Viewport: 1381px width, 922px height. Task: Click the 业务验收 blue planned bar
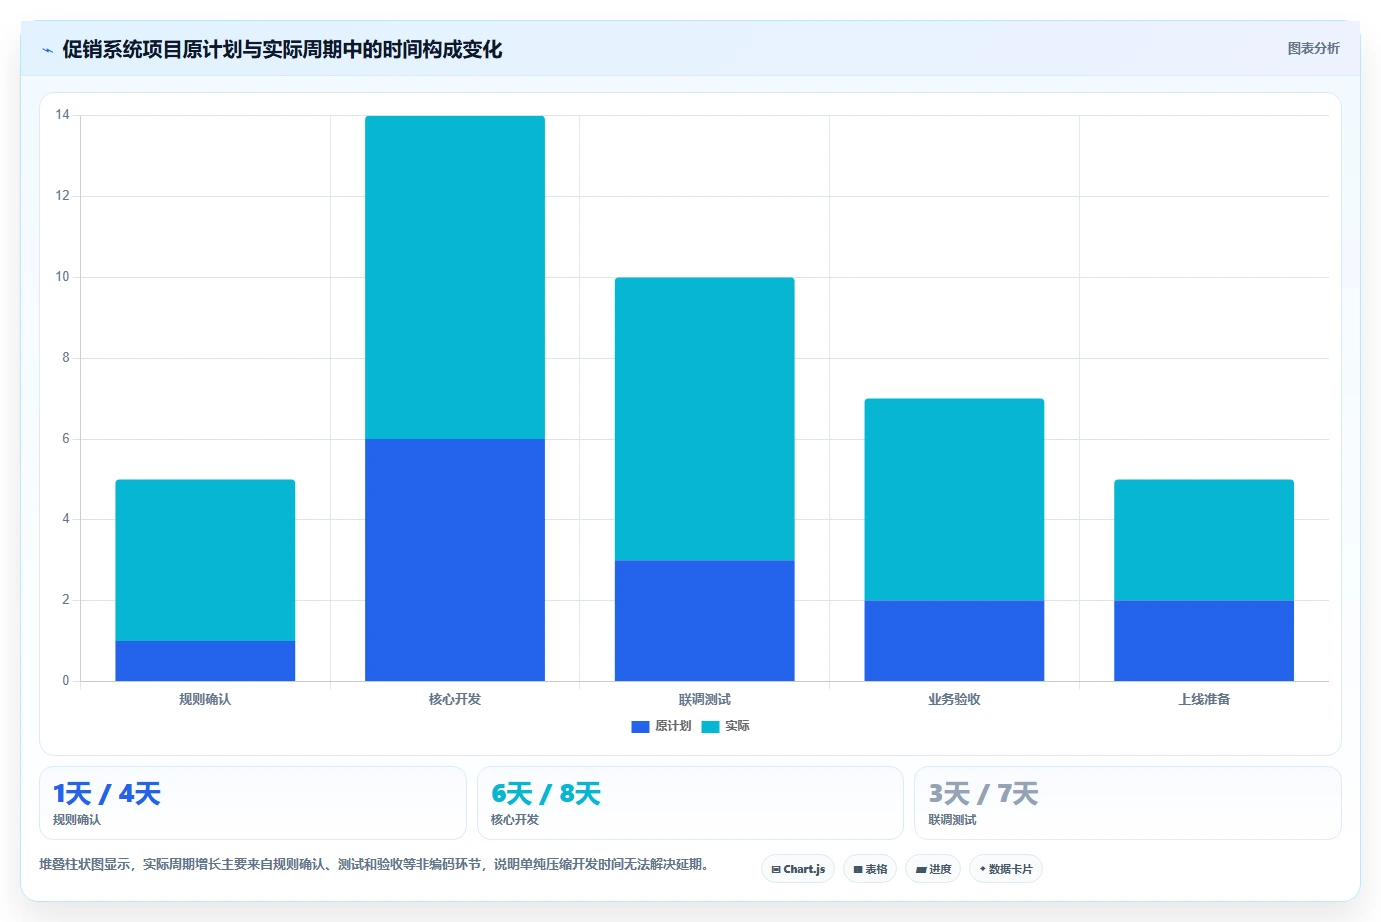pos(954,641)
